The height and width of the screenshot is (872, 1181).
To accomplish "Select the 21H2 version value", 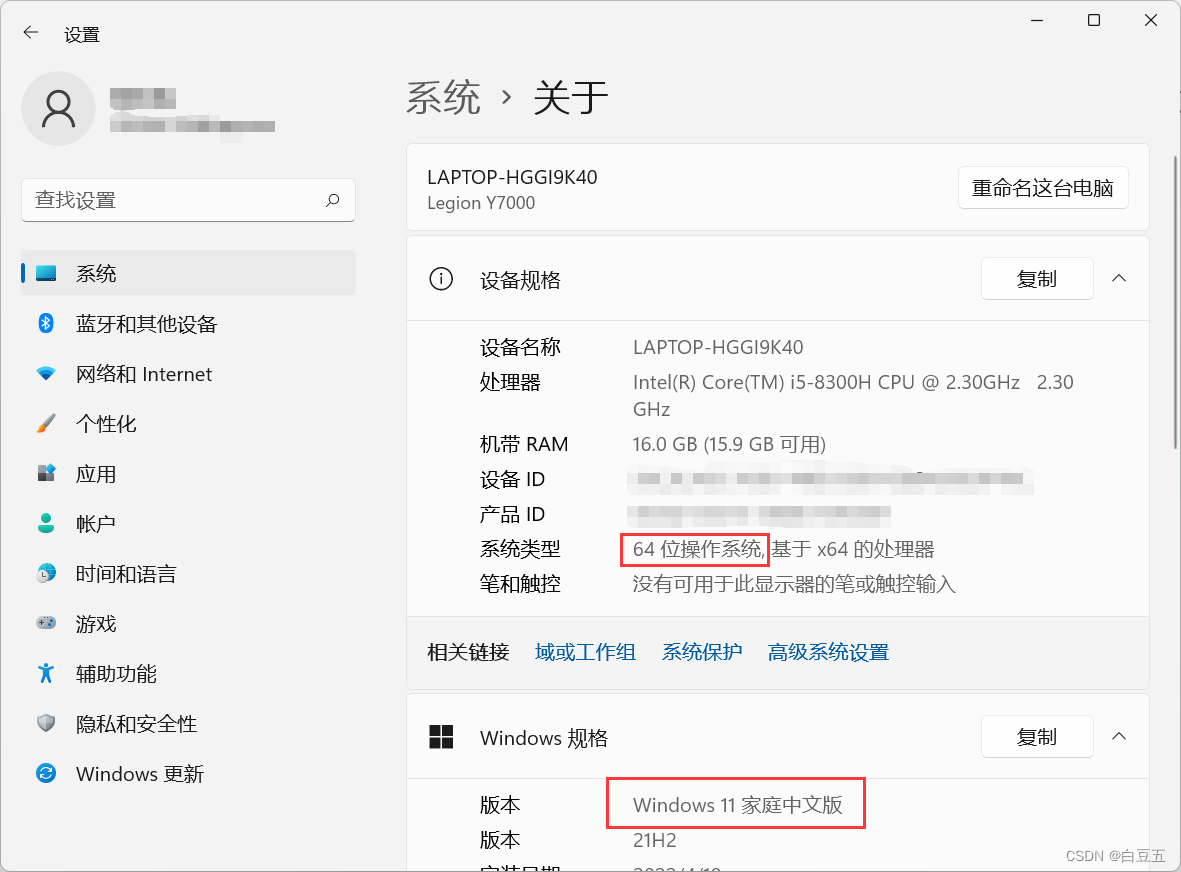I will 655,840.
